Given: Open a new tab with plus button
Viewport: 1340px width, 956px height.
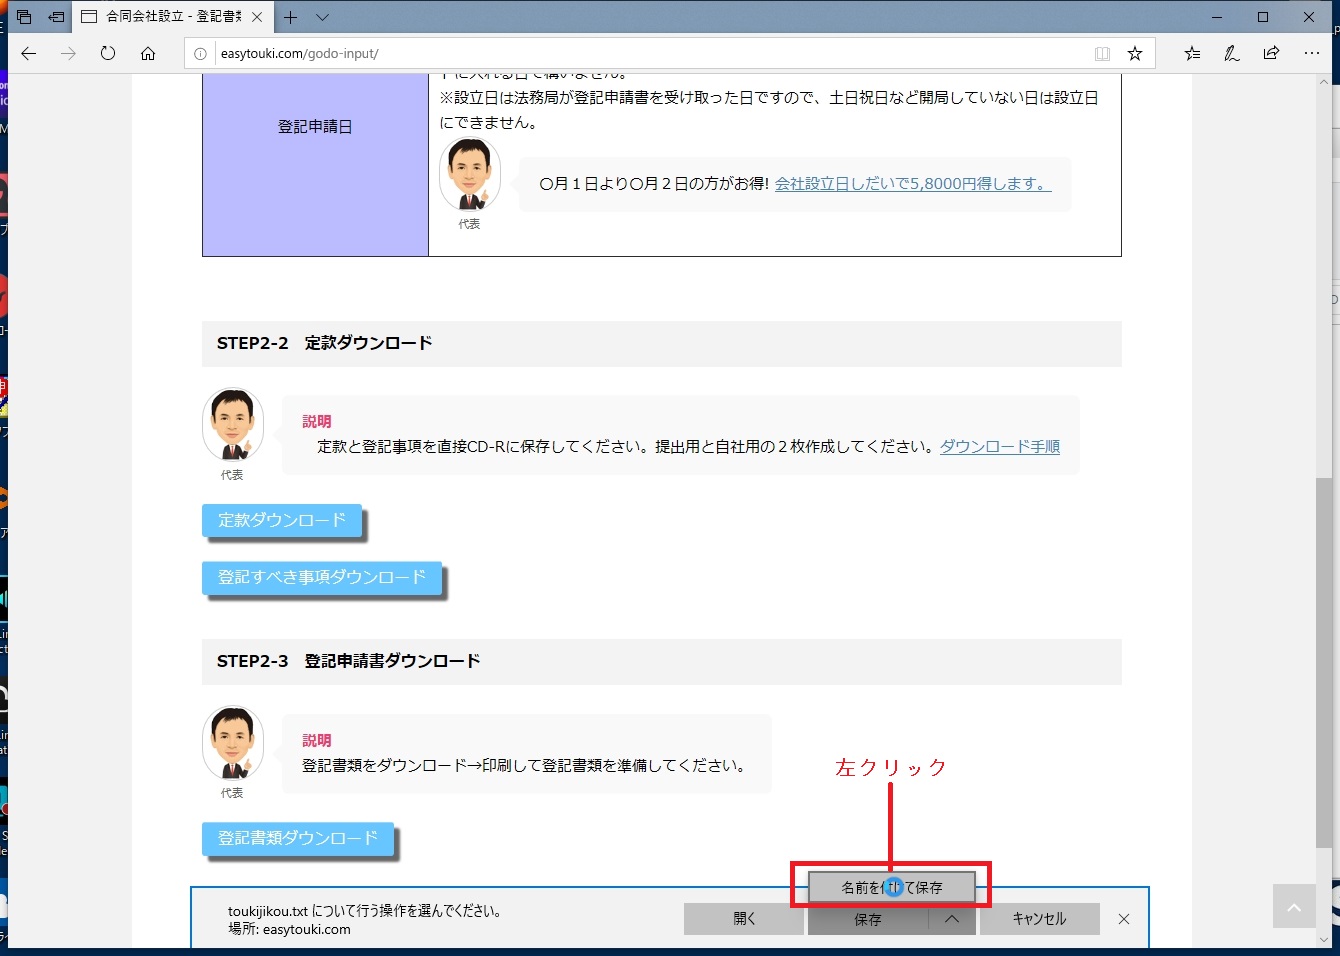Looking at the screenshot, I should 290,17.
